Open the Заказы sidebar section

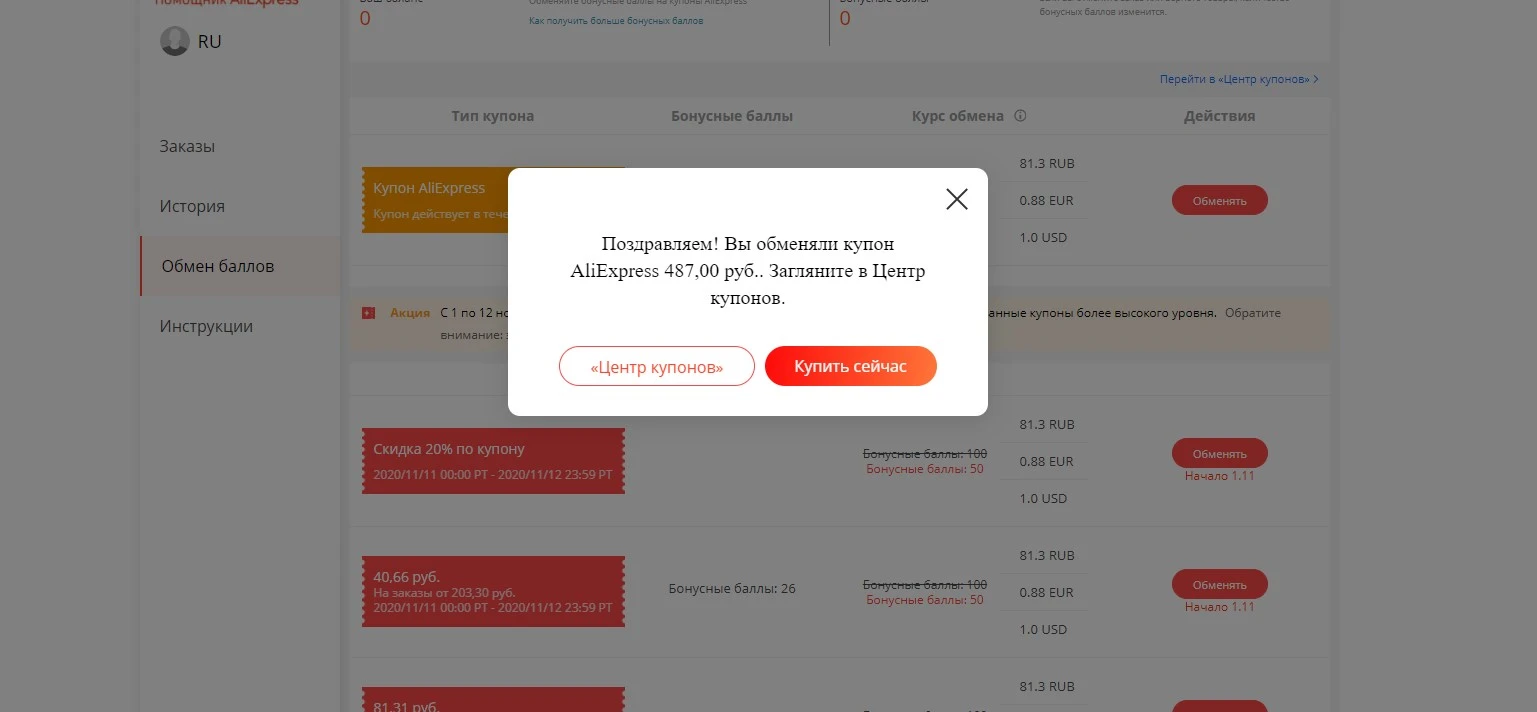[x=188, y=146]
